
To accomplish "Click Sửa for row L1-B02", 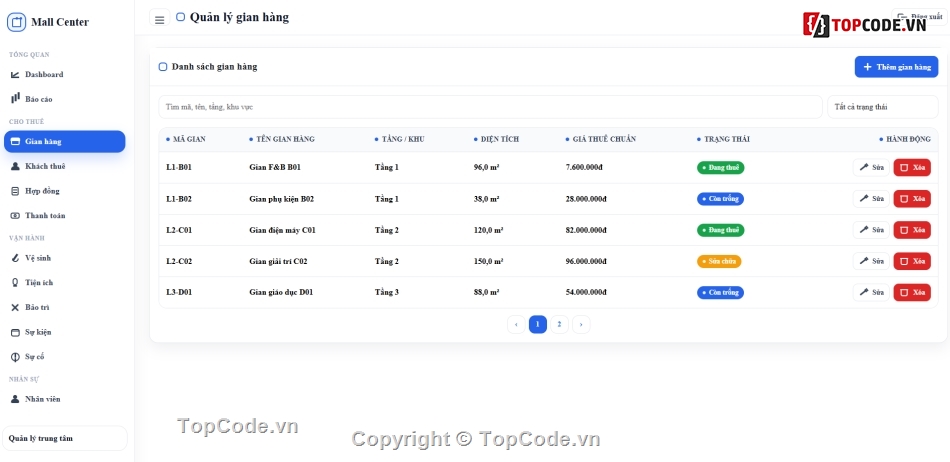I will (x=871, y=199).
